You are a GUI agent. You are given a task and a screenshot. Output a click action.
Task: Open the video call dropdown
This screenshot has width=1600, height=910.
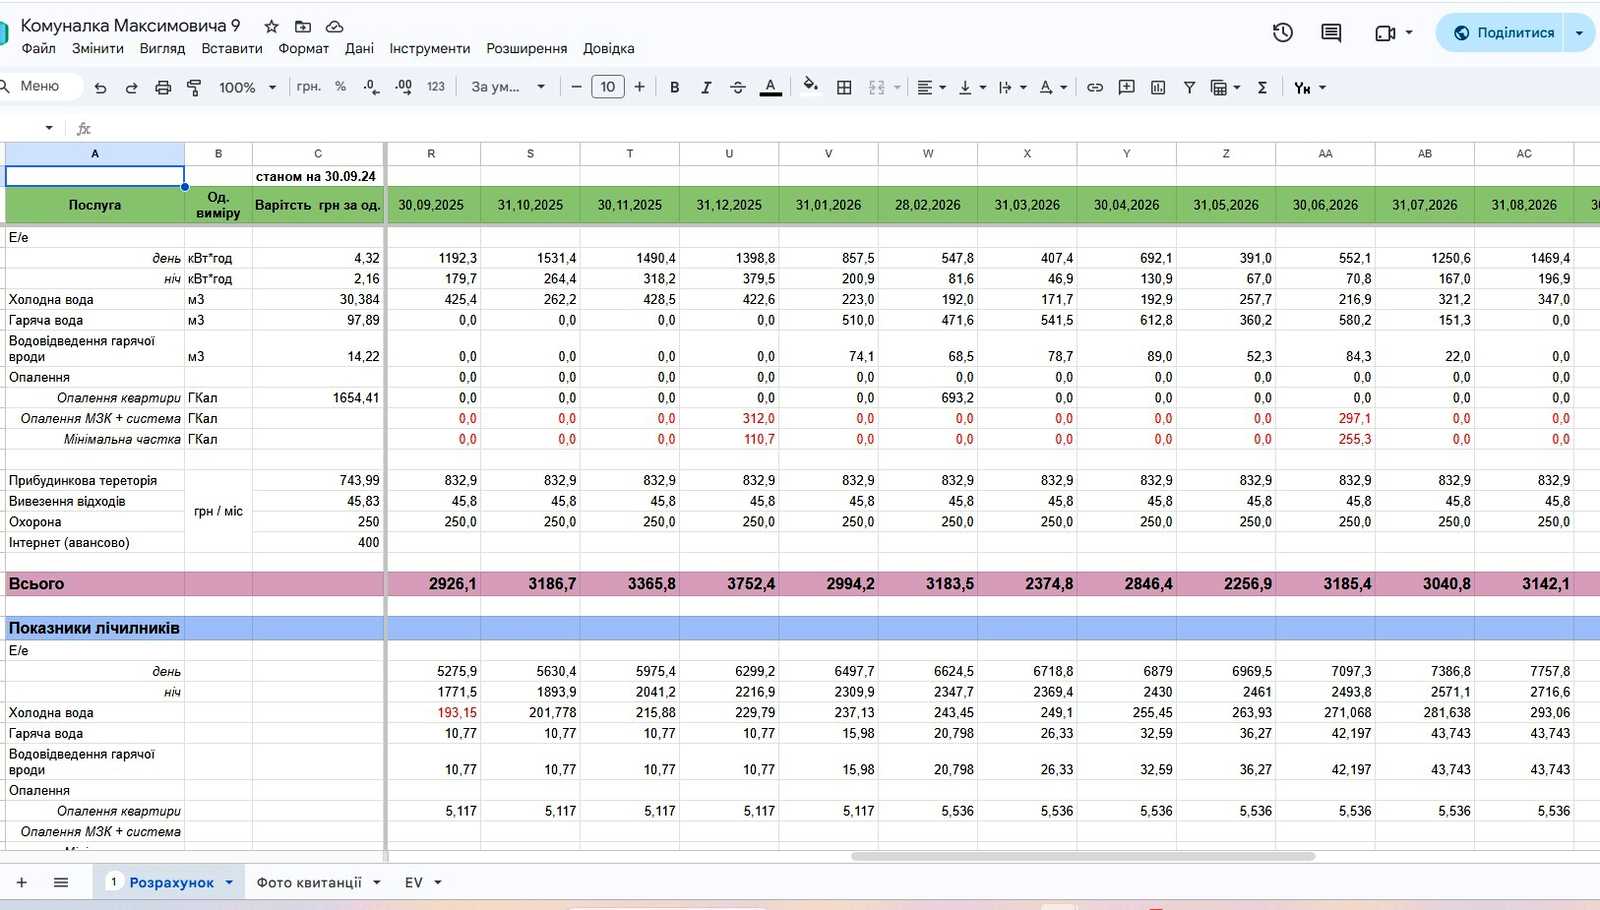[x=1409, y=33]
